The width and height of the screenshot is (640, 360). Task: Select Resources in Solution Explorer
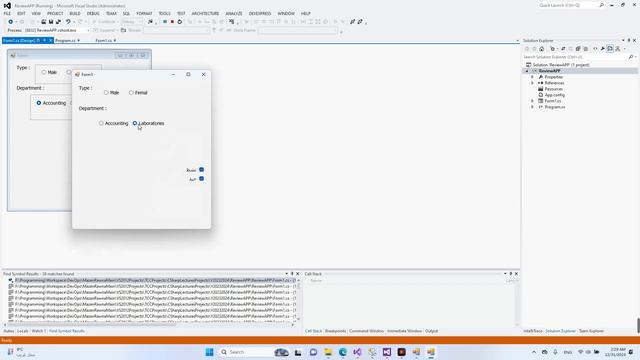[553, 89]
